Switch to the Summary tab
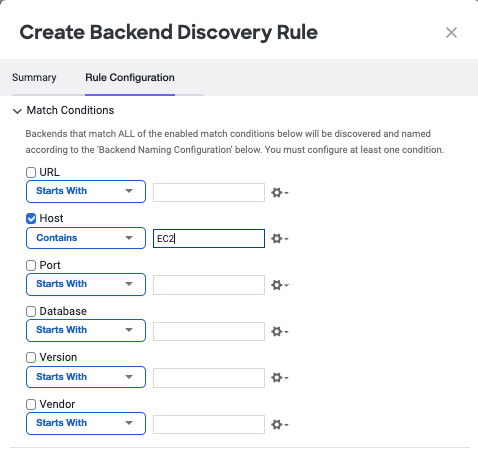This screenshot has height=453, width=478. tap(34, 78)
